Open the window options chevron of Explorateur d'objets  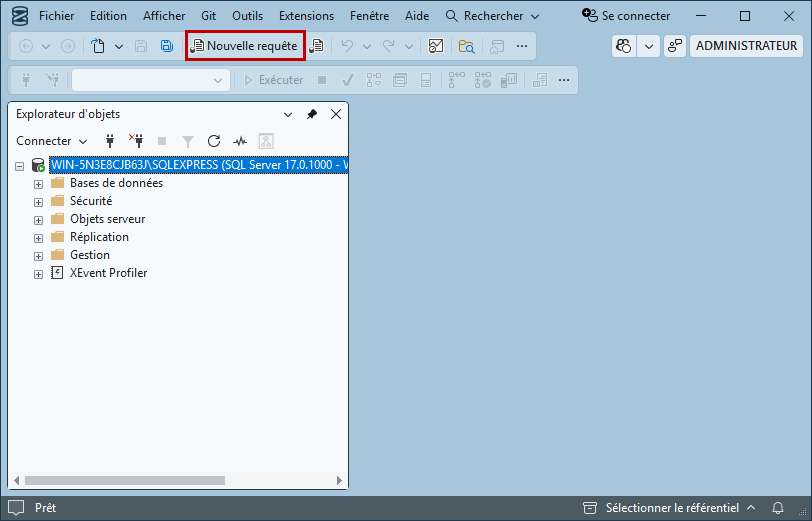point(288,114)
